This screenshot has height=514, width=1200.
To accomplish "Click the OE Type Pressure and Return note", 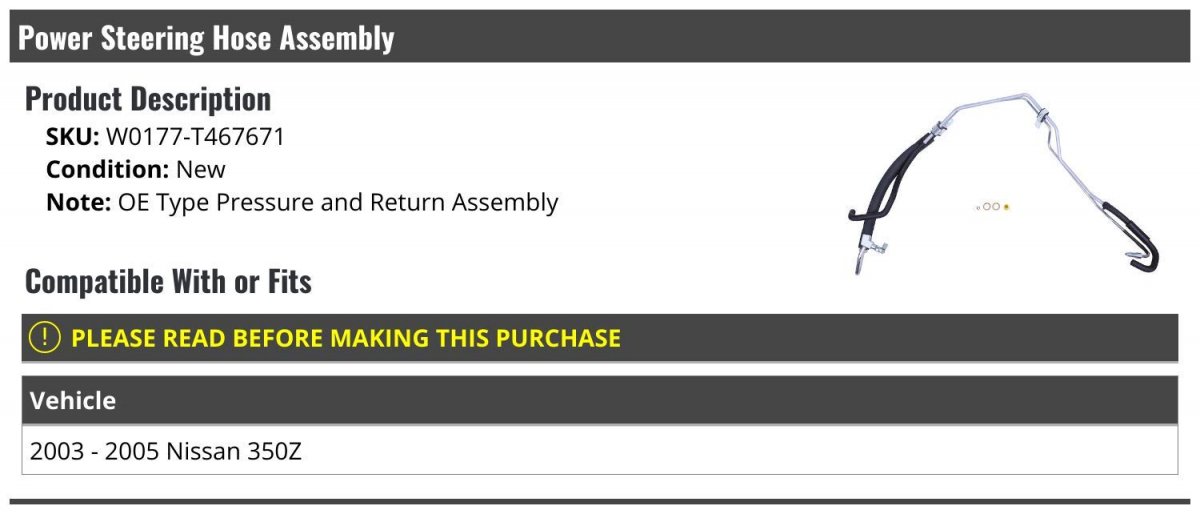I will click(338, 202).
